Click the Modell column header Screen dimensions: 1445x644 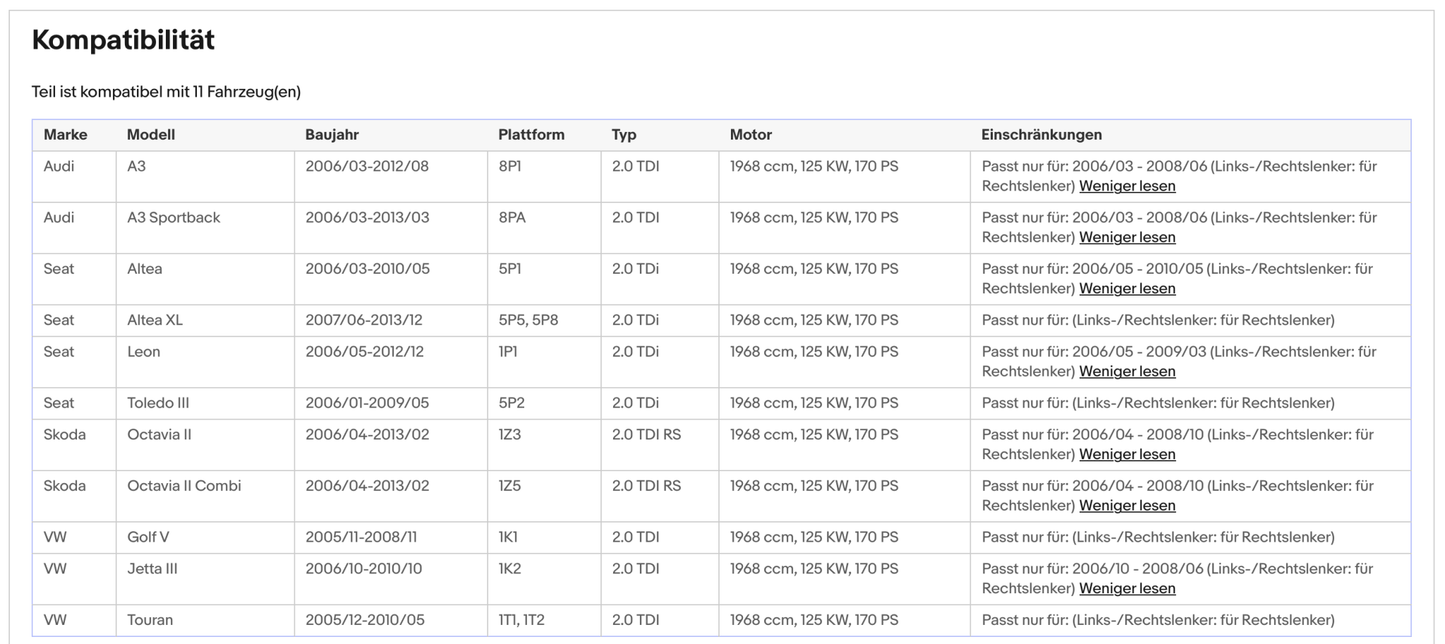(x=151, y=135)
